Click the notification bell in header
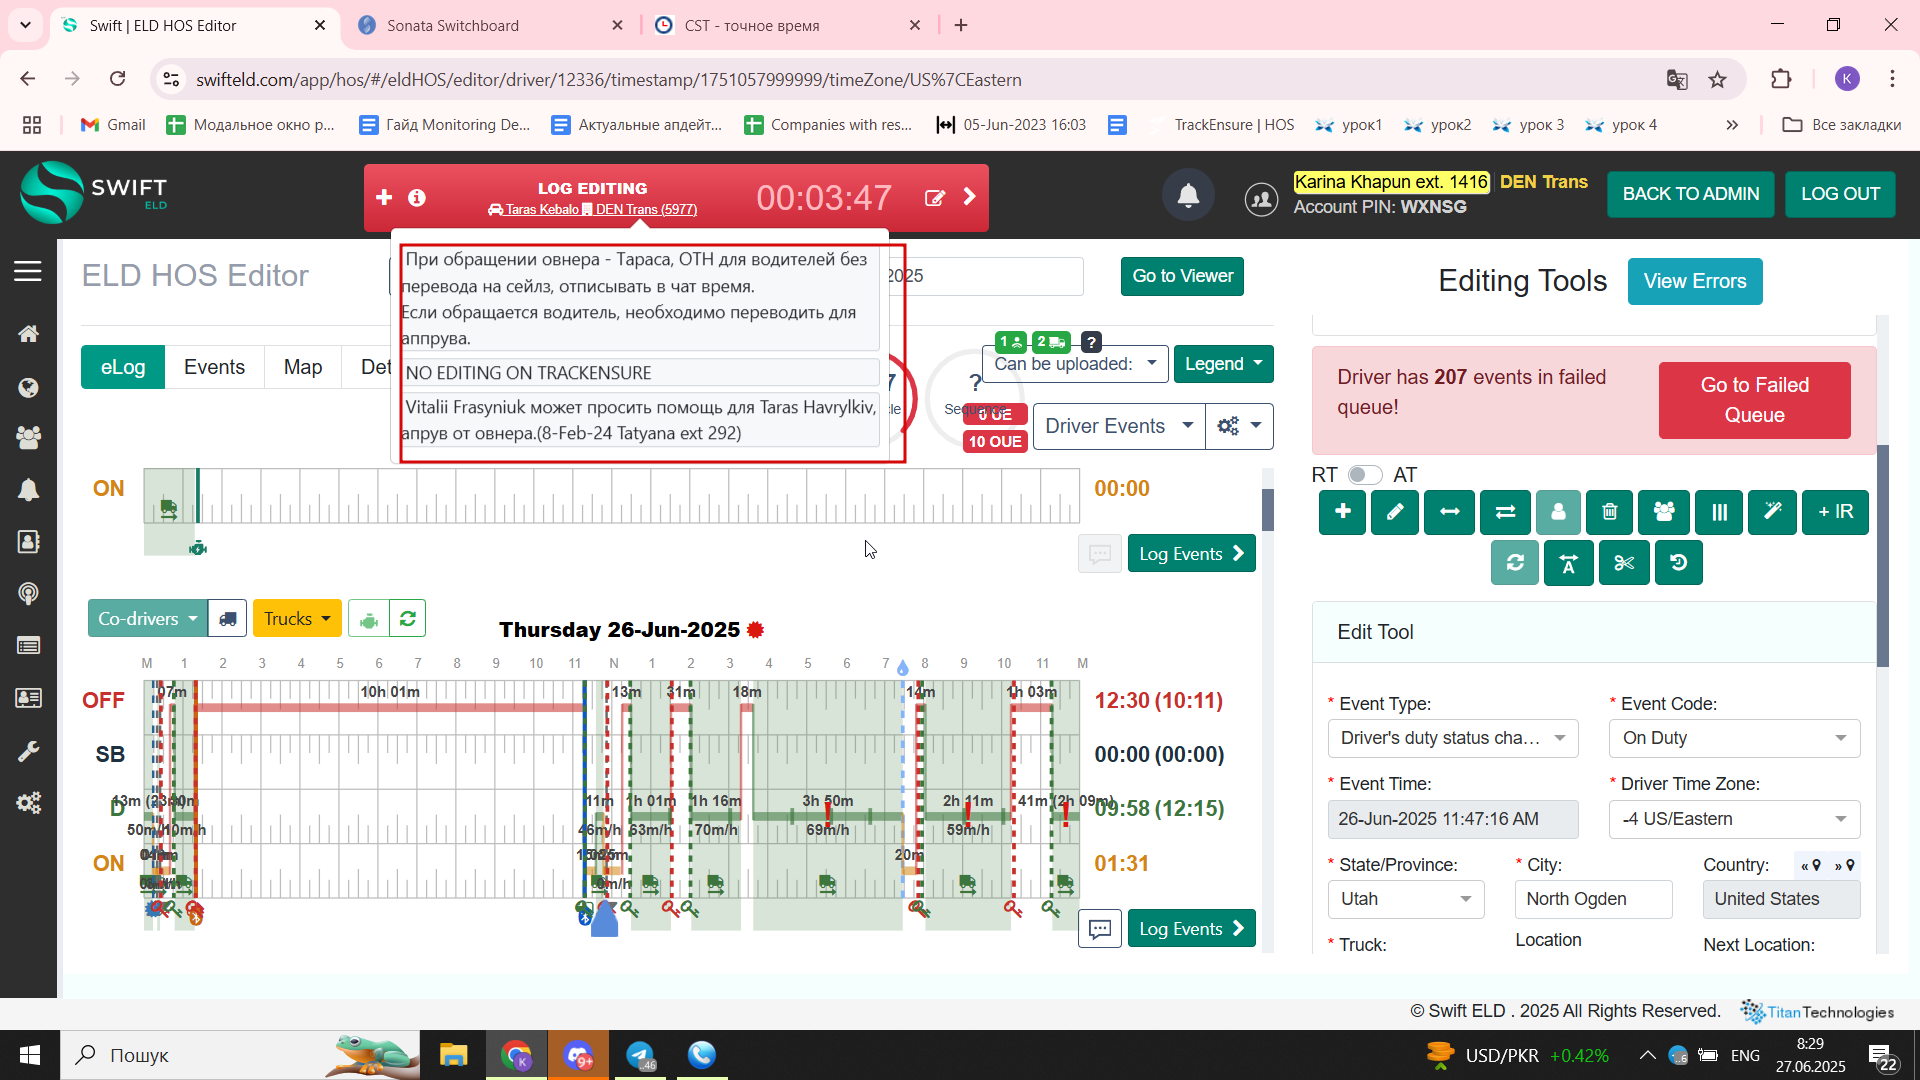The image size is (1920, 1080). (x=1188, y=195)
